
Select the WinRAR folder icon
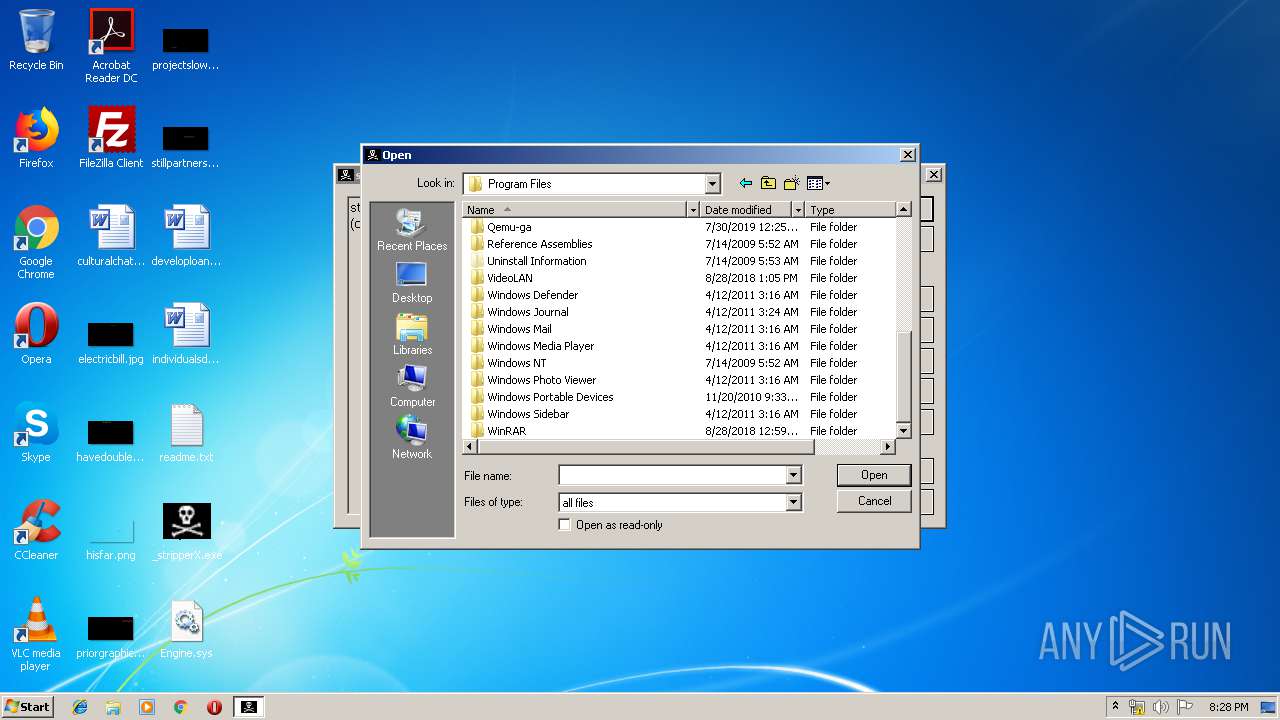477,431
